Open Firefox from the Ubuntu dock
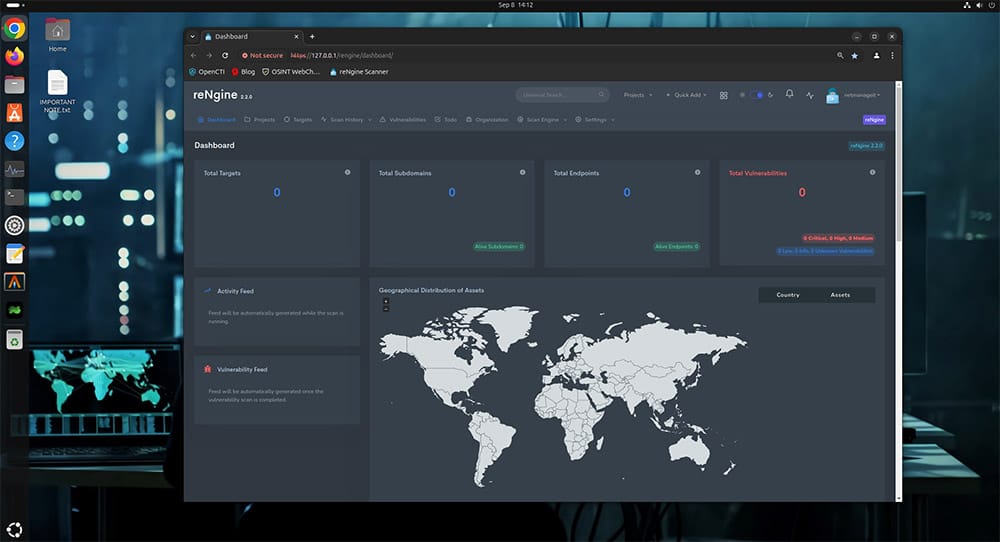The width and height of the screenshot is (1000, 542). (14, 56)
